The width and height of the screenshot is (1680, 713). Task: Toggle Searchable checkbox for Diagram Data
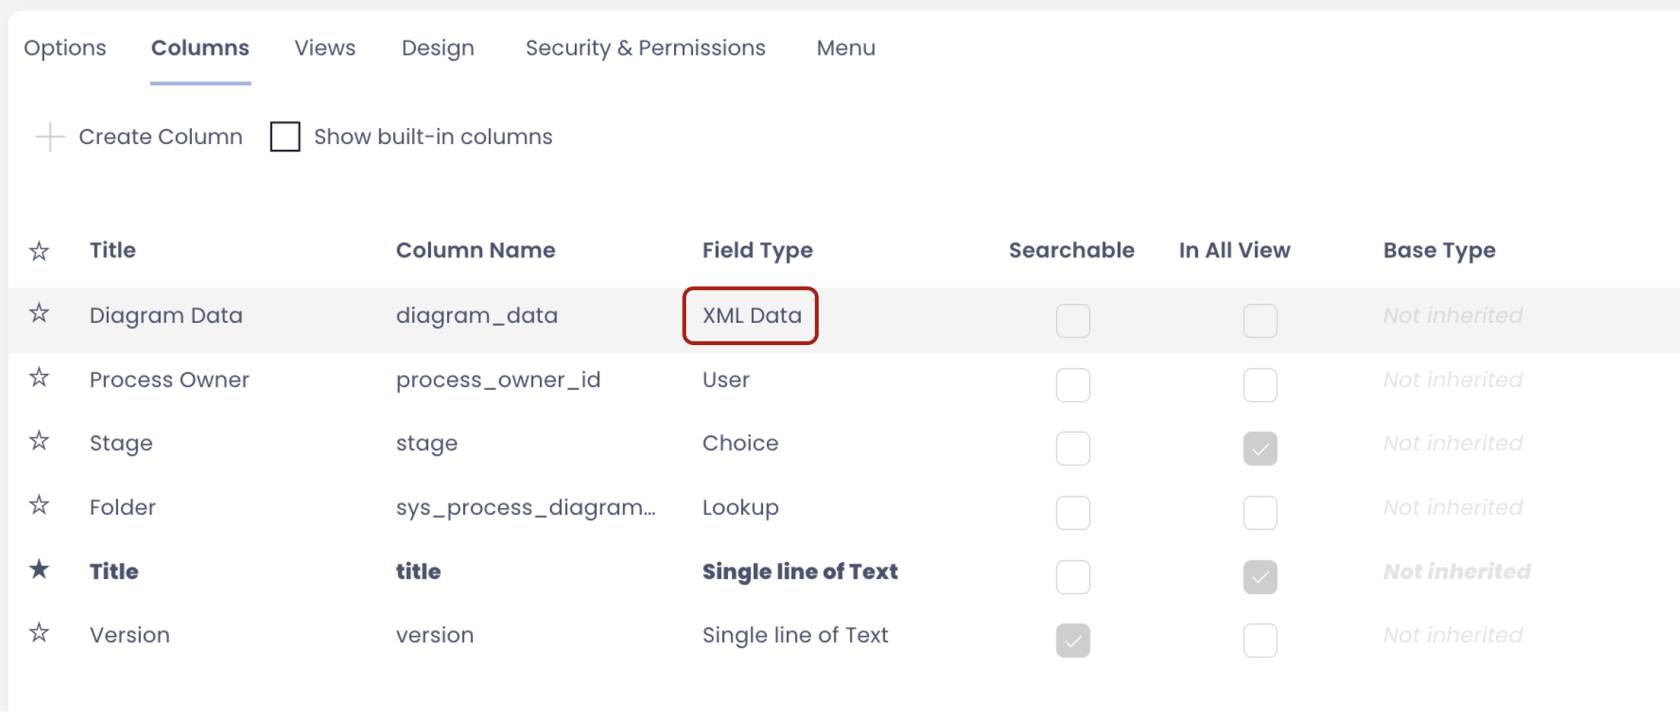point(1072,321)
